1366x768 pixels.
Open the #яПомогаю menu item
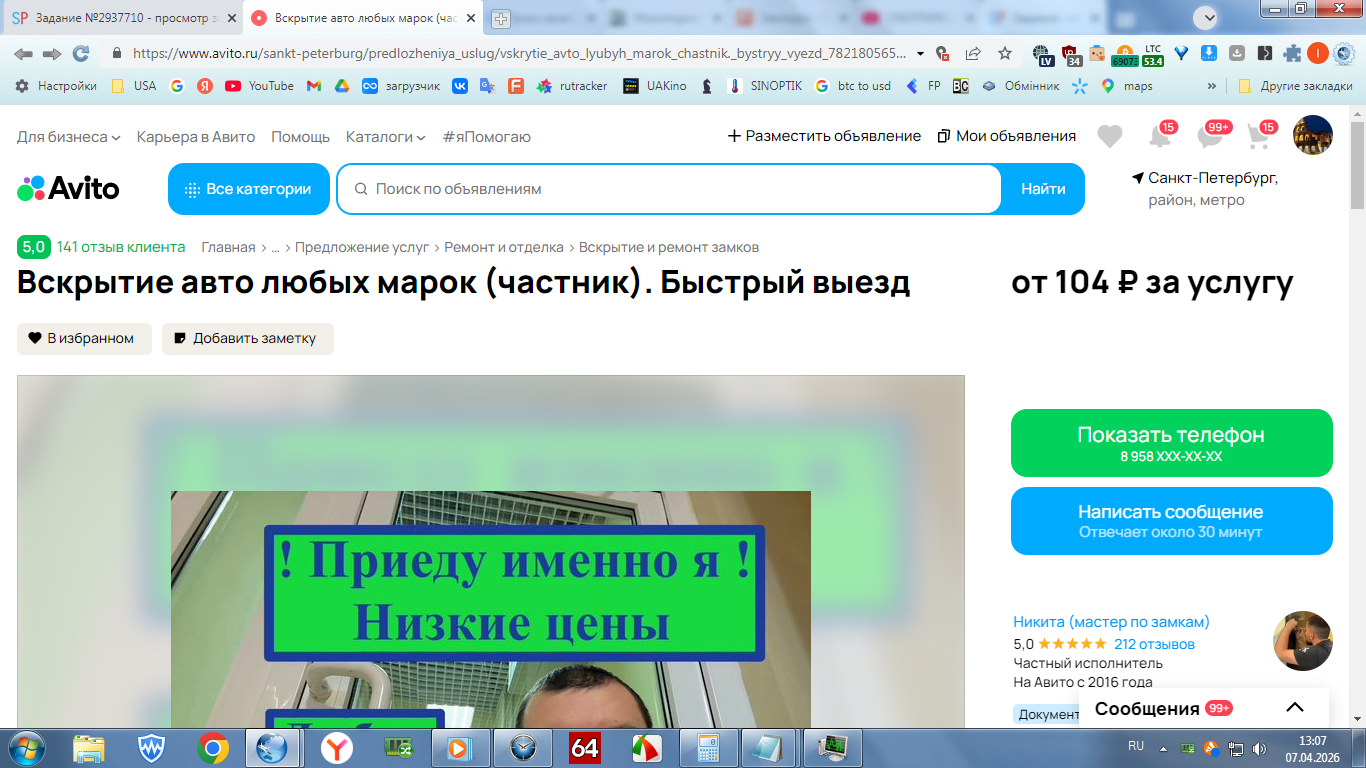pyautogui.click(x=487, y=136)
